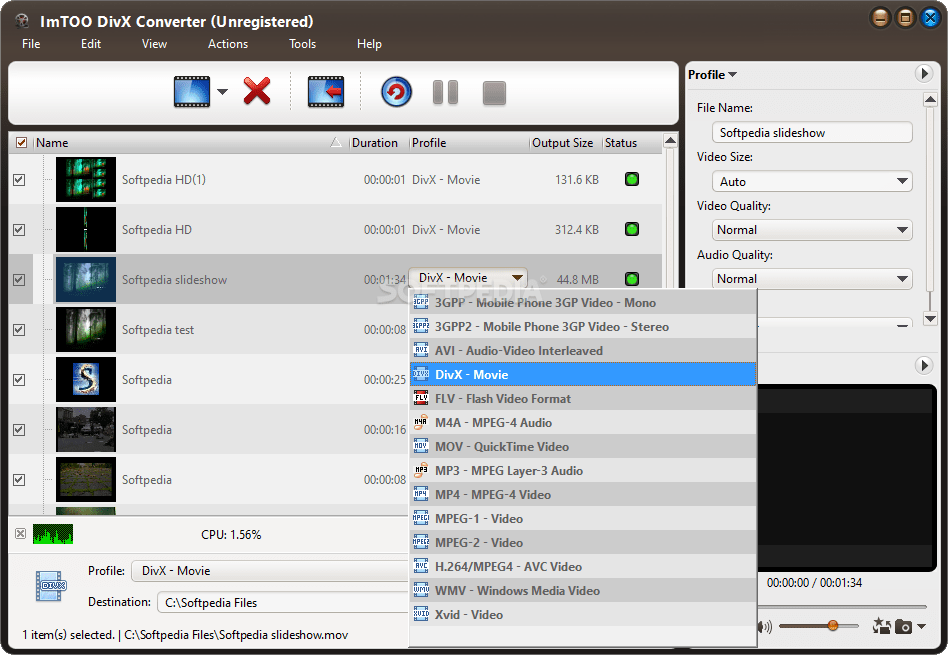Uncheck the Softpedia HD row checkbox
Screen dimensions: 948x655
19,230
